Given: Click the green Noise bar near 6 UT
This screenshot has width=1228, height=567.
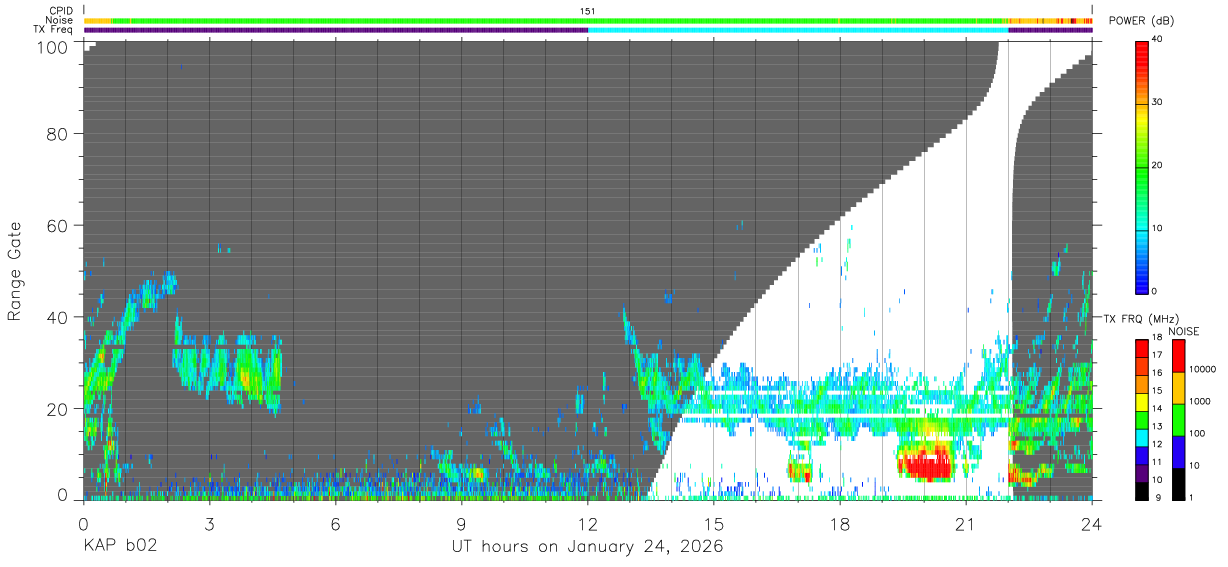Looking at the screenshot, I should click(336, 20).
